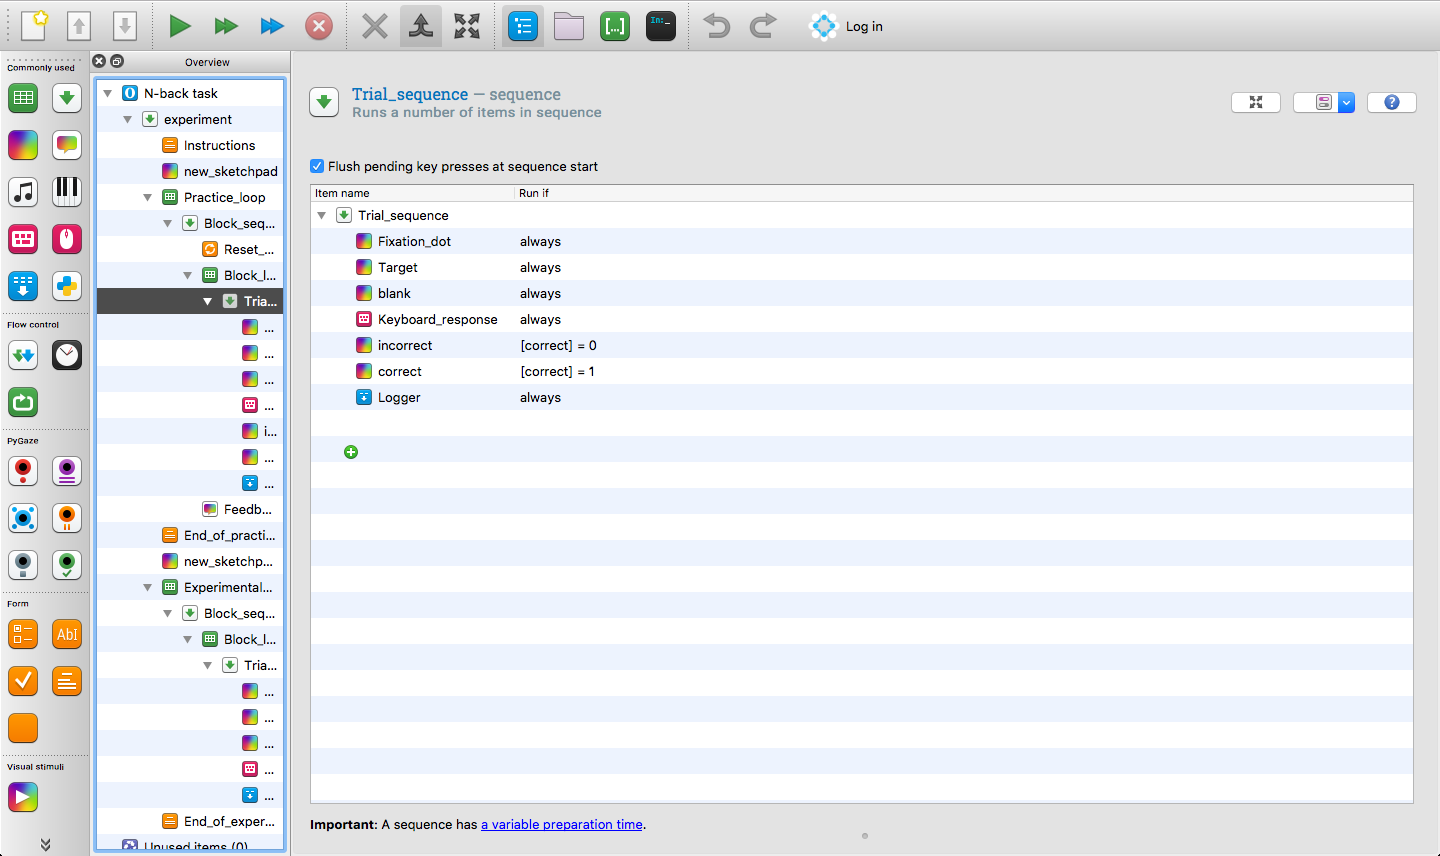Select Target row in sequence

click(861, 267)
